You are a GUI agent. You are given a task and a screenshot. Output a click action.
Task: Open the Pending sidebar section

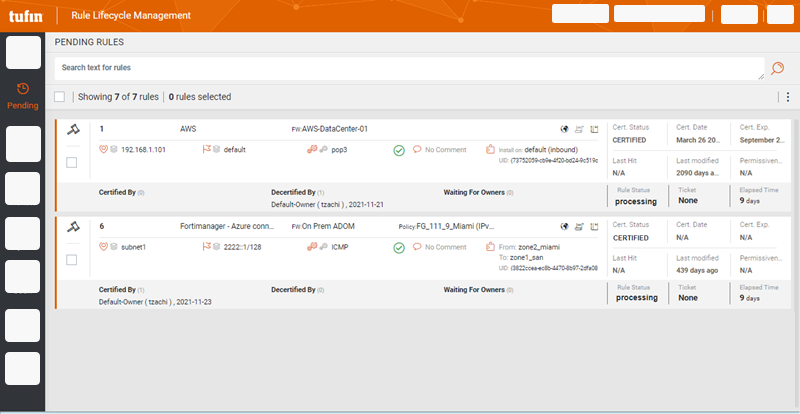pyautogui.click(x=22, y=96)
